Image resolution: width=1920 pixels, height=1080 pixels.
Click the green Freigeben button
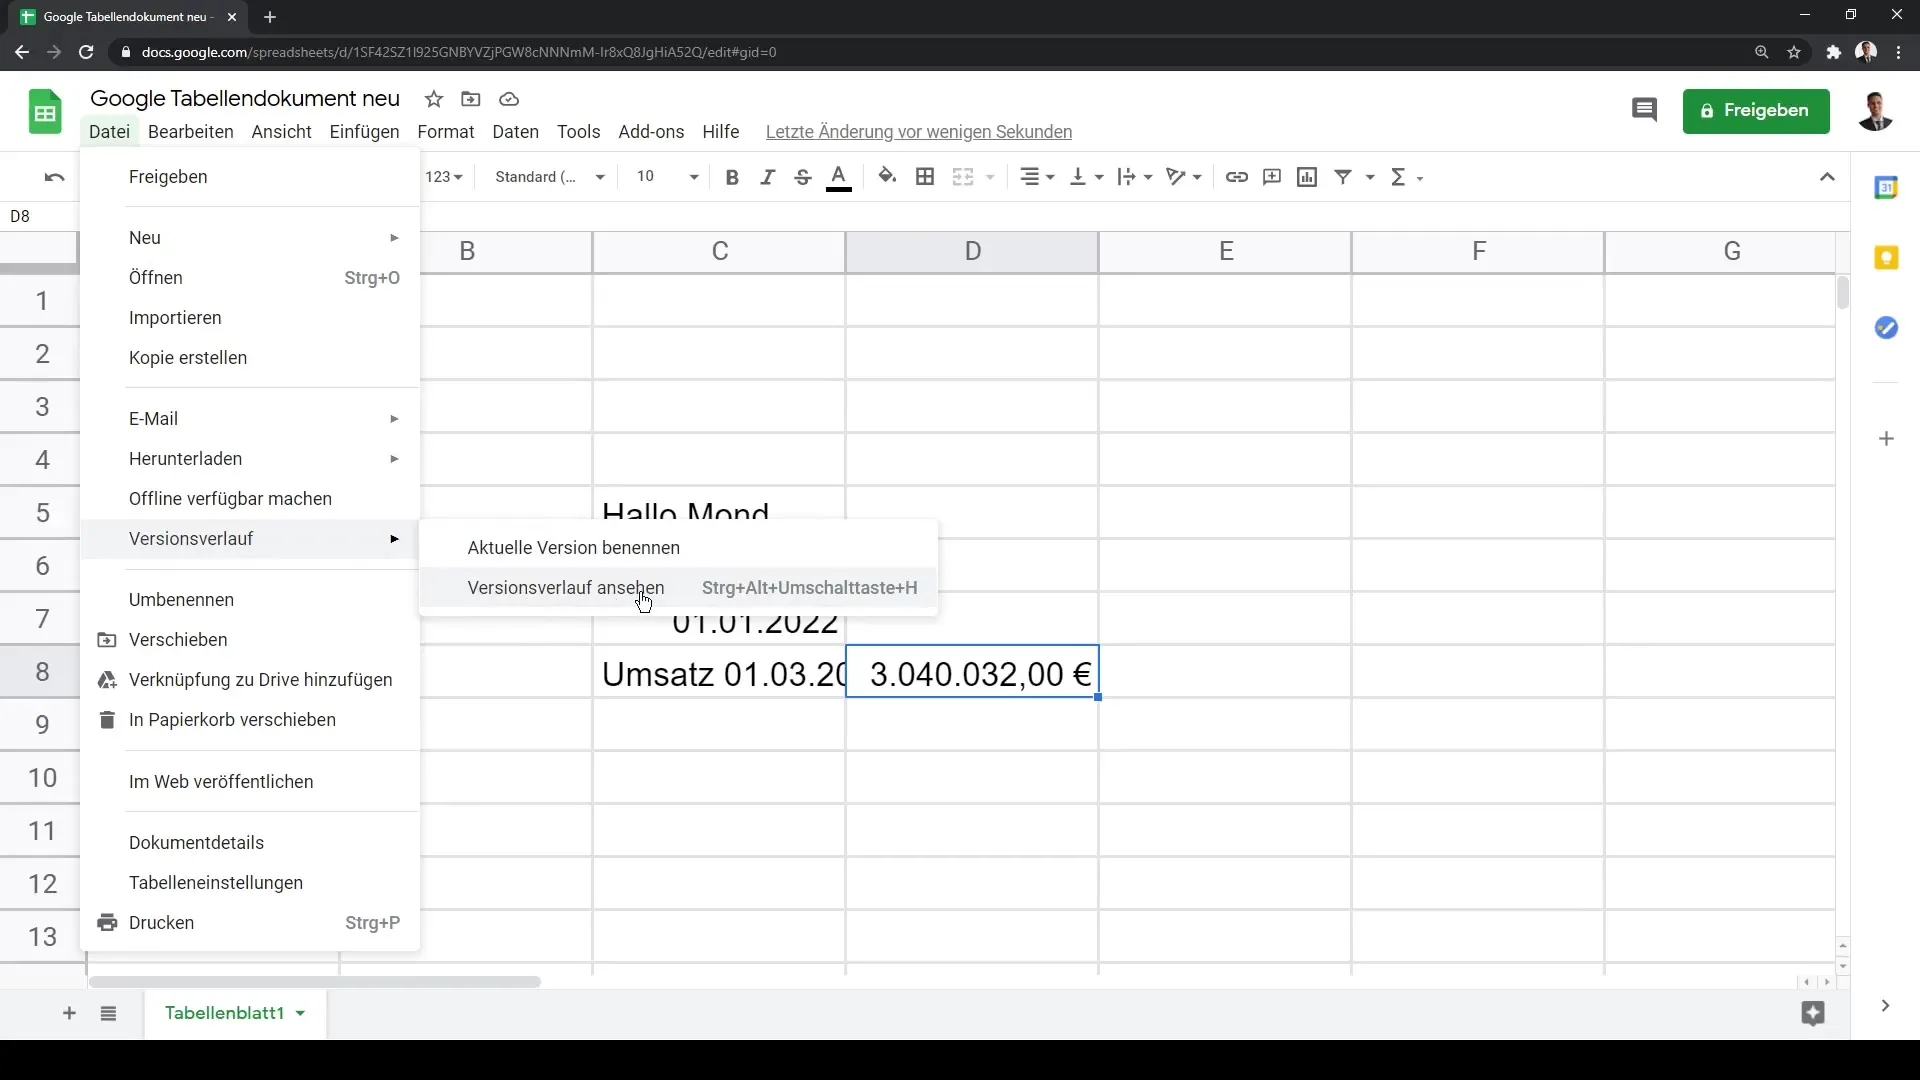[x=1756, y=110]
